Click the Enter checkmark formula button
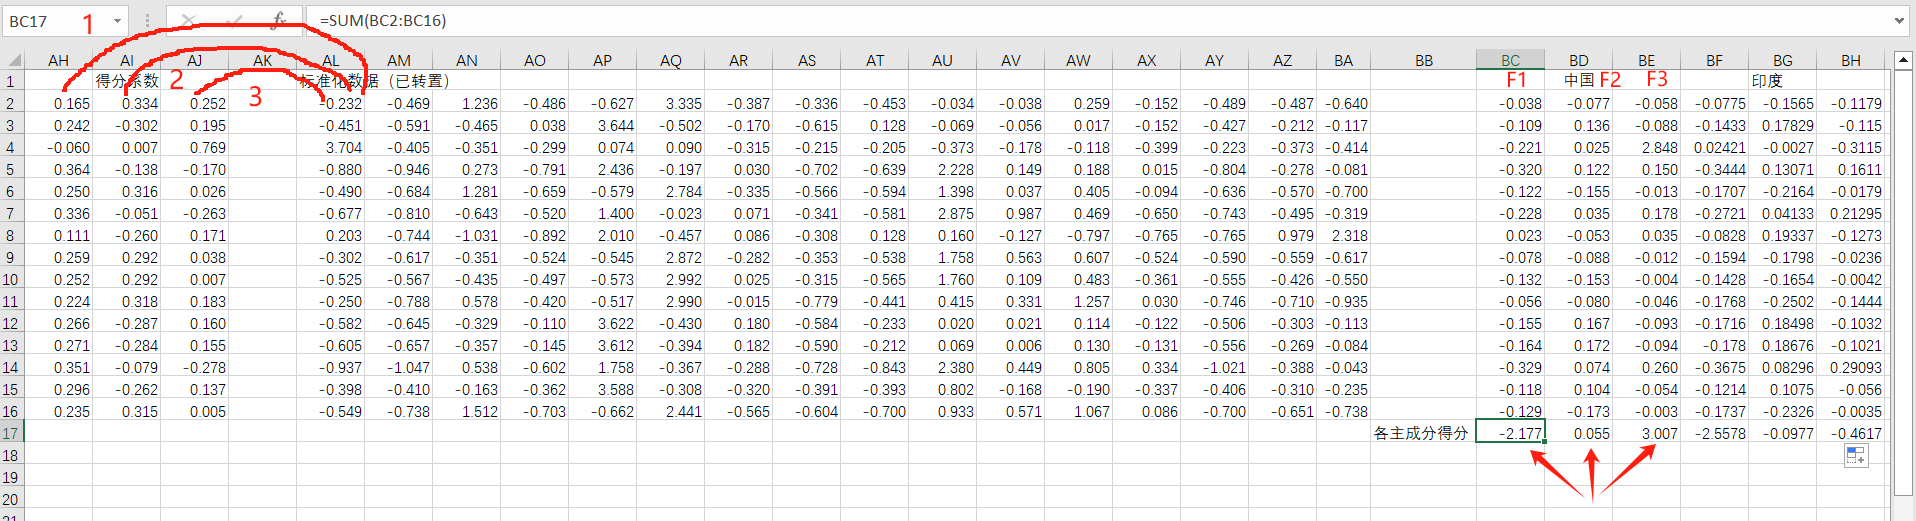The image size is (1916, 521). coord(234,20)
